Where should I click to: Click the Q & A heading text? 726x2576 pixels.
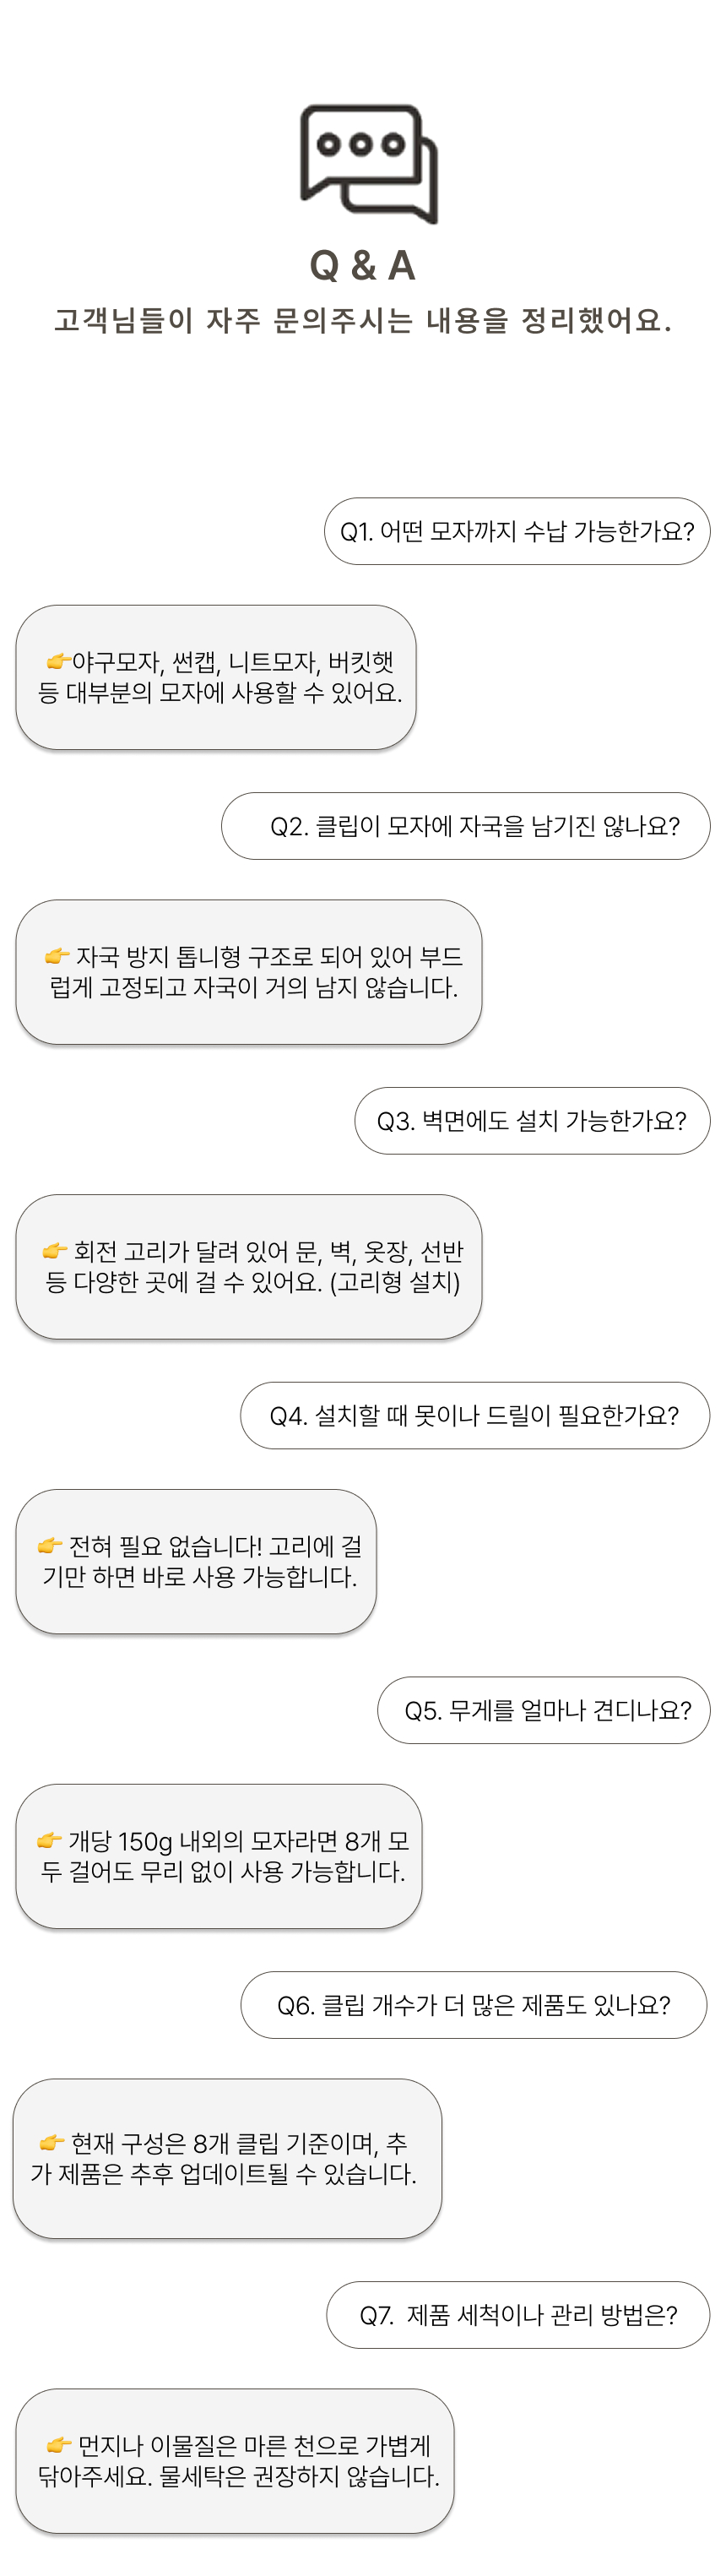(362, 266)
